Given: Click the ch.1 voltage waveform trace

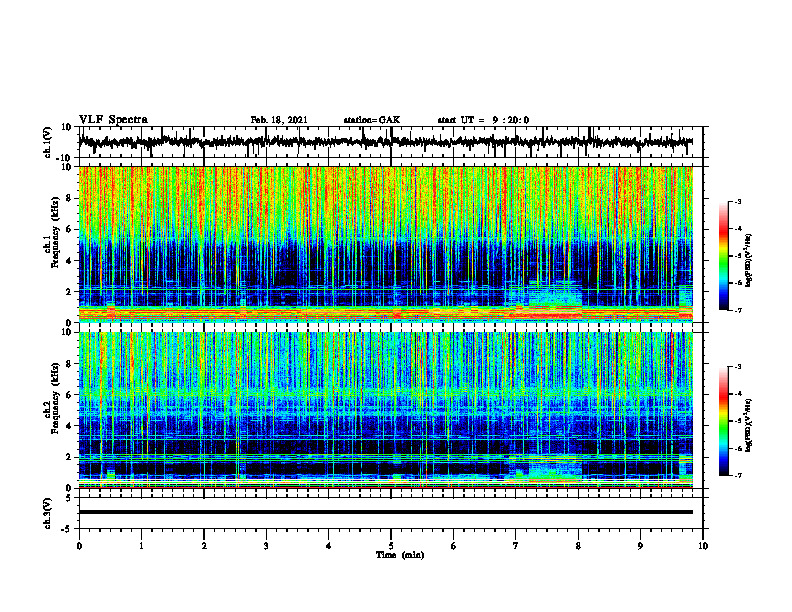Looking at the screenshot, I should pyautogui.click(x=385, y=142).
